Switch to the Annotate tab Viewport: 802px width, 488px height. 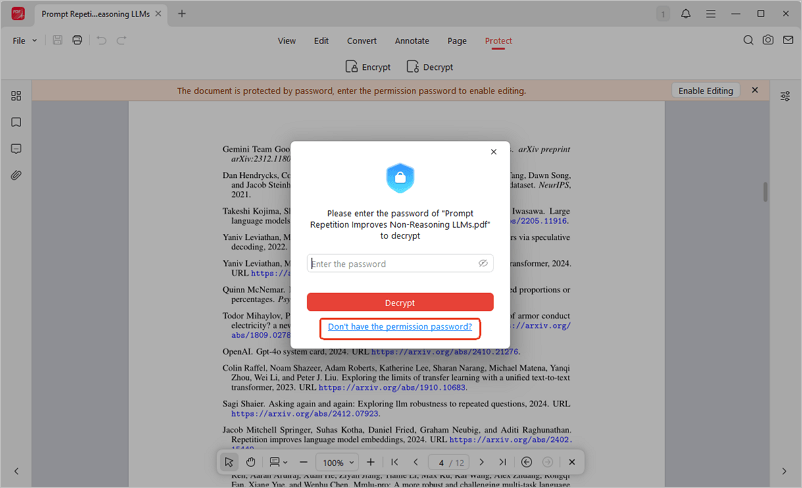pyautogui.click(x=412, y=40)
